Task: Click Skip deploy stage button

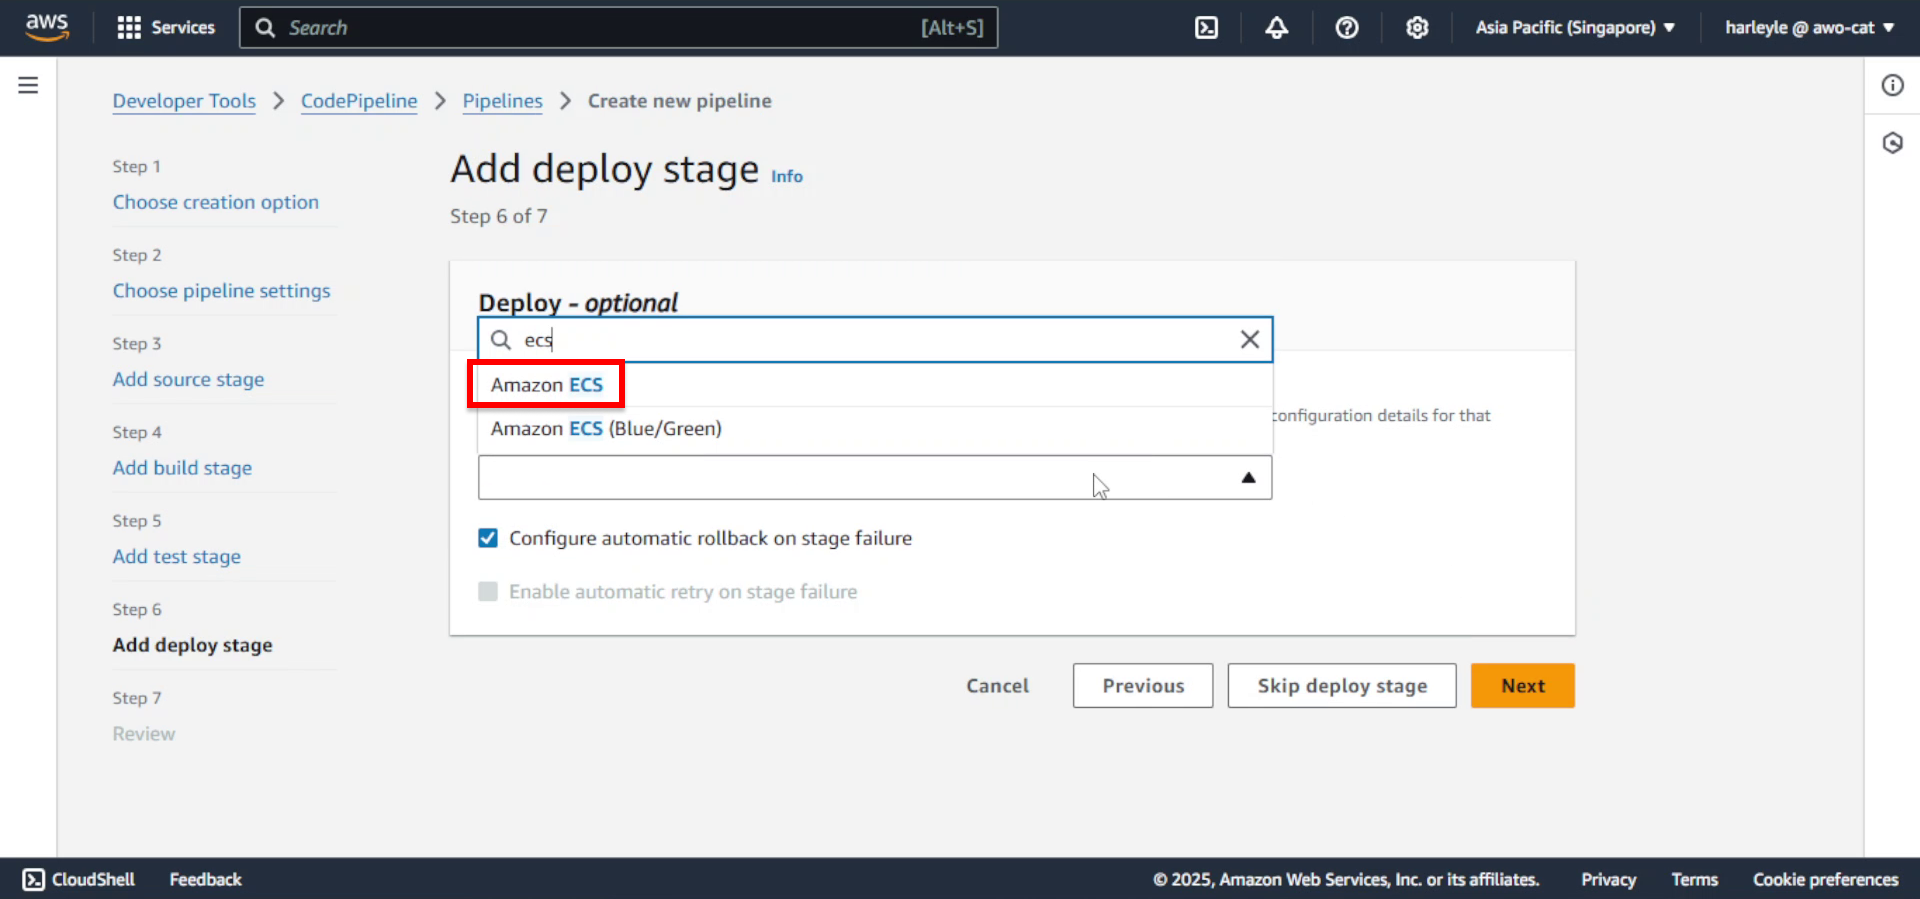Action: (x=1342, y=686)
